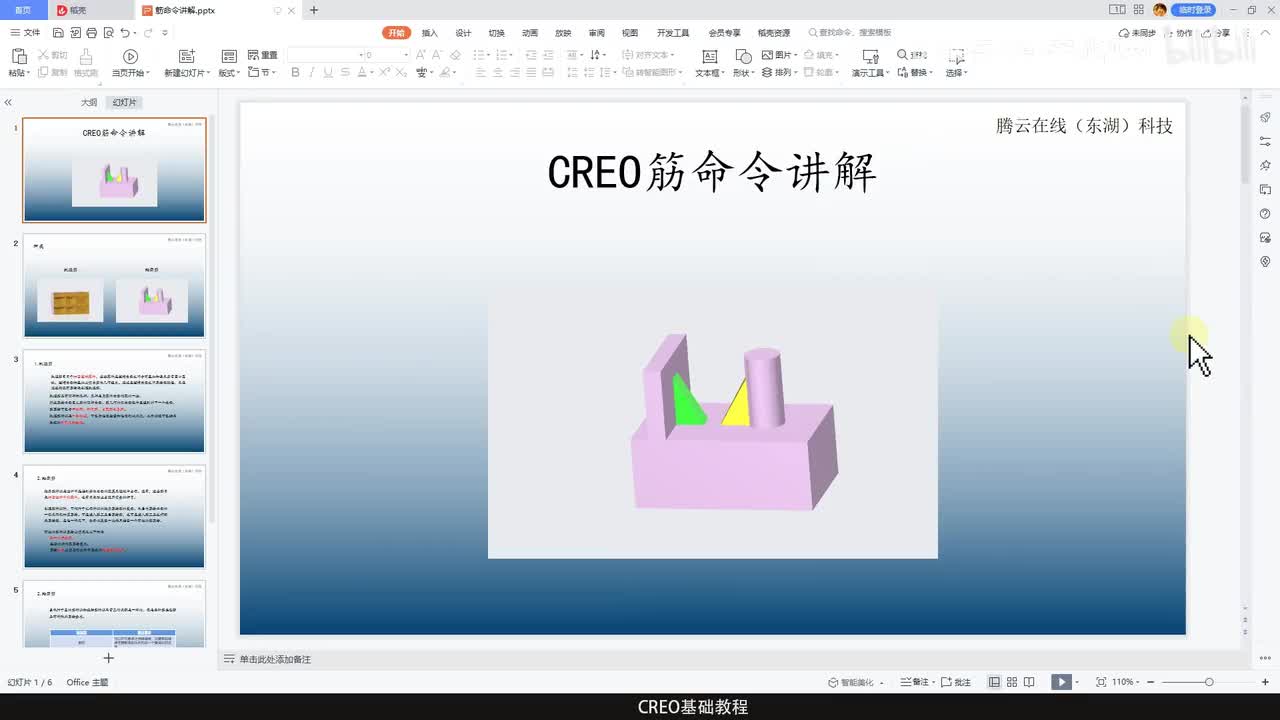
Task: Select slide 4 thumbnail
Action: coord(114,517)
